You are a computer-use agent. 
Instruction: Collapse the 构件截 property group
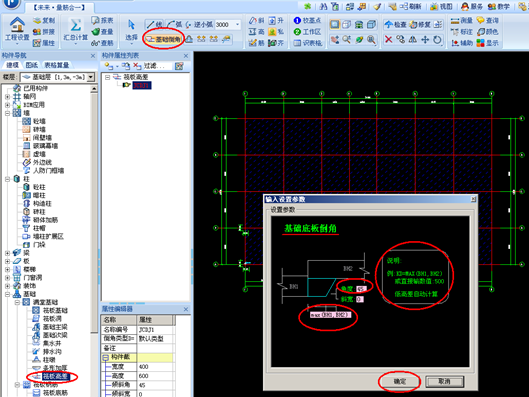[x=106, y=357]
